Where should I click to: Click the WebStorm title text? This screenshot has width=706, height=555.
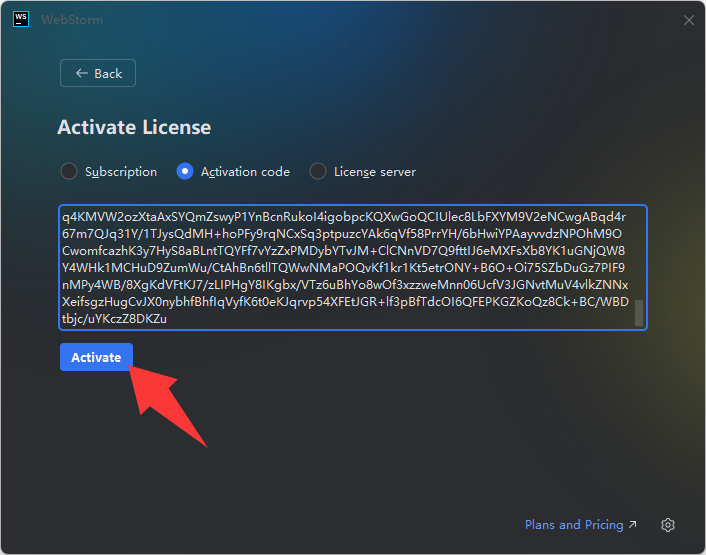72,20
